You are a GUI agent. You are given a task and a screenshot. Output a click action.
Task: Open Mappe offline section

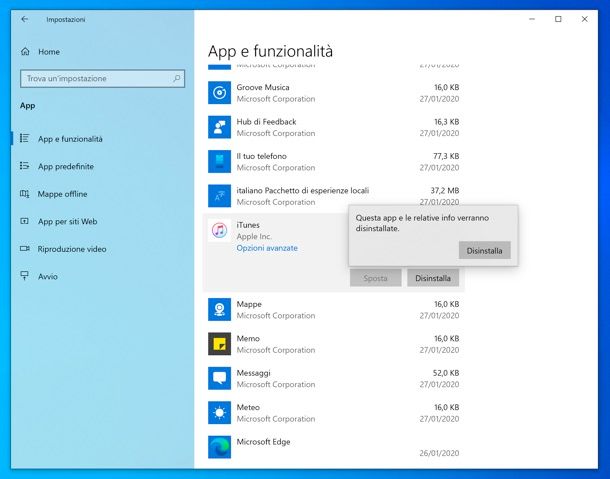[x=62, y=194]
